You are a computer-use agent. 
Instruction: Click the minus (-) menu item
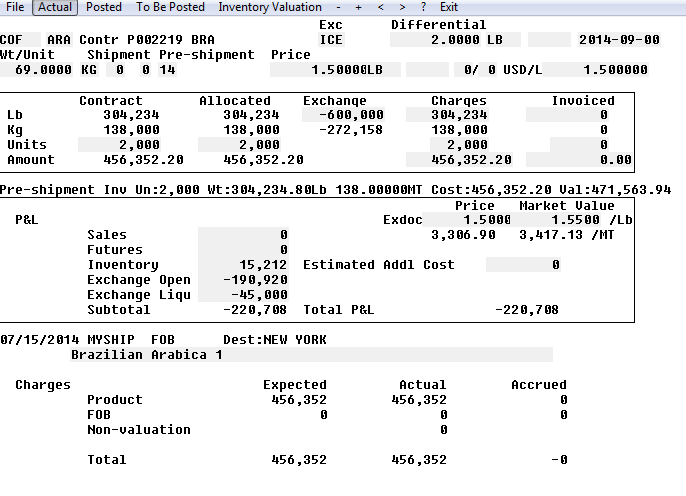[338, 7]
